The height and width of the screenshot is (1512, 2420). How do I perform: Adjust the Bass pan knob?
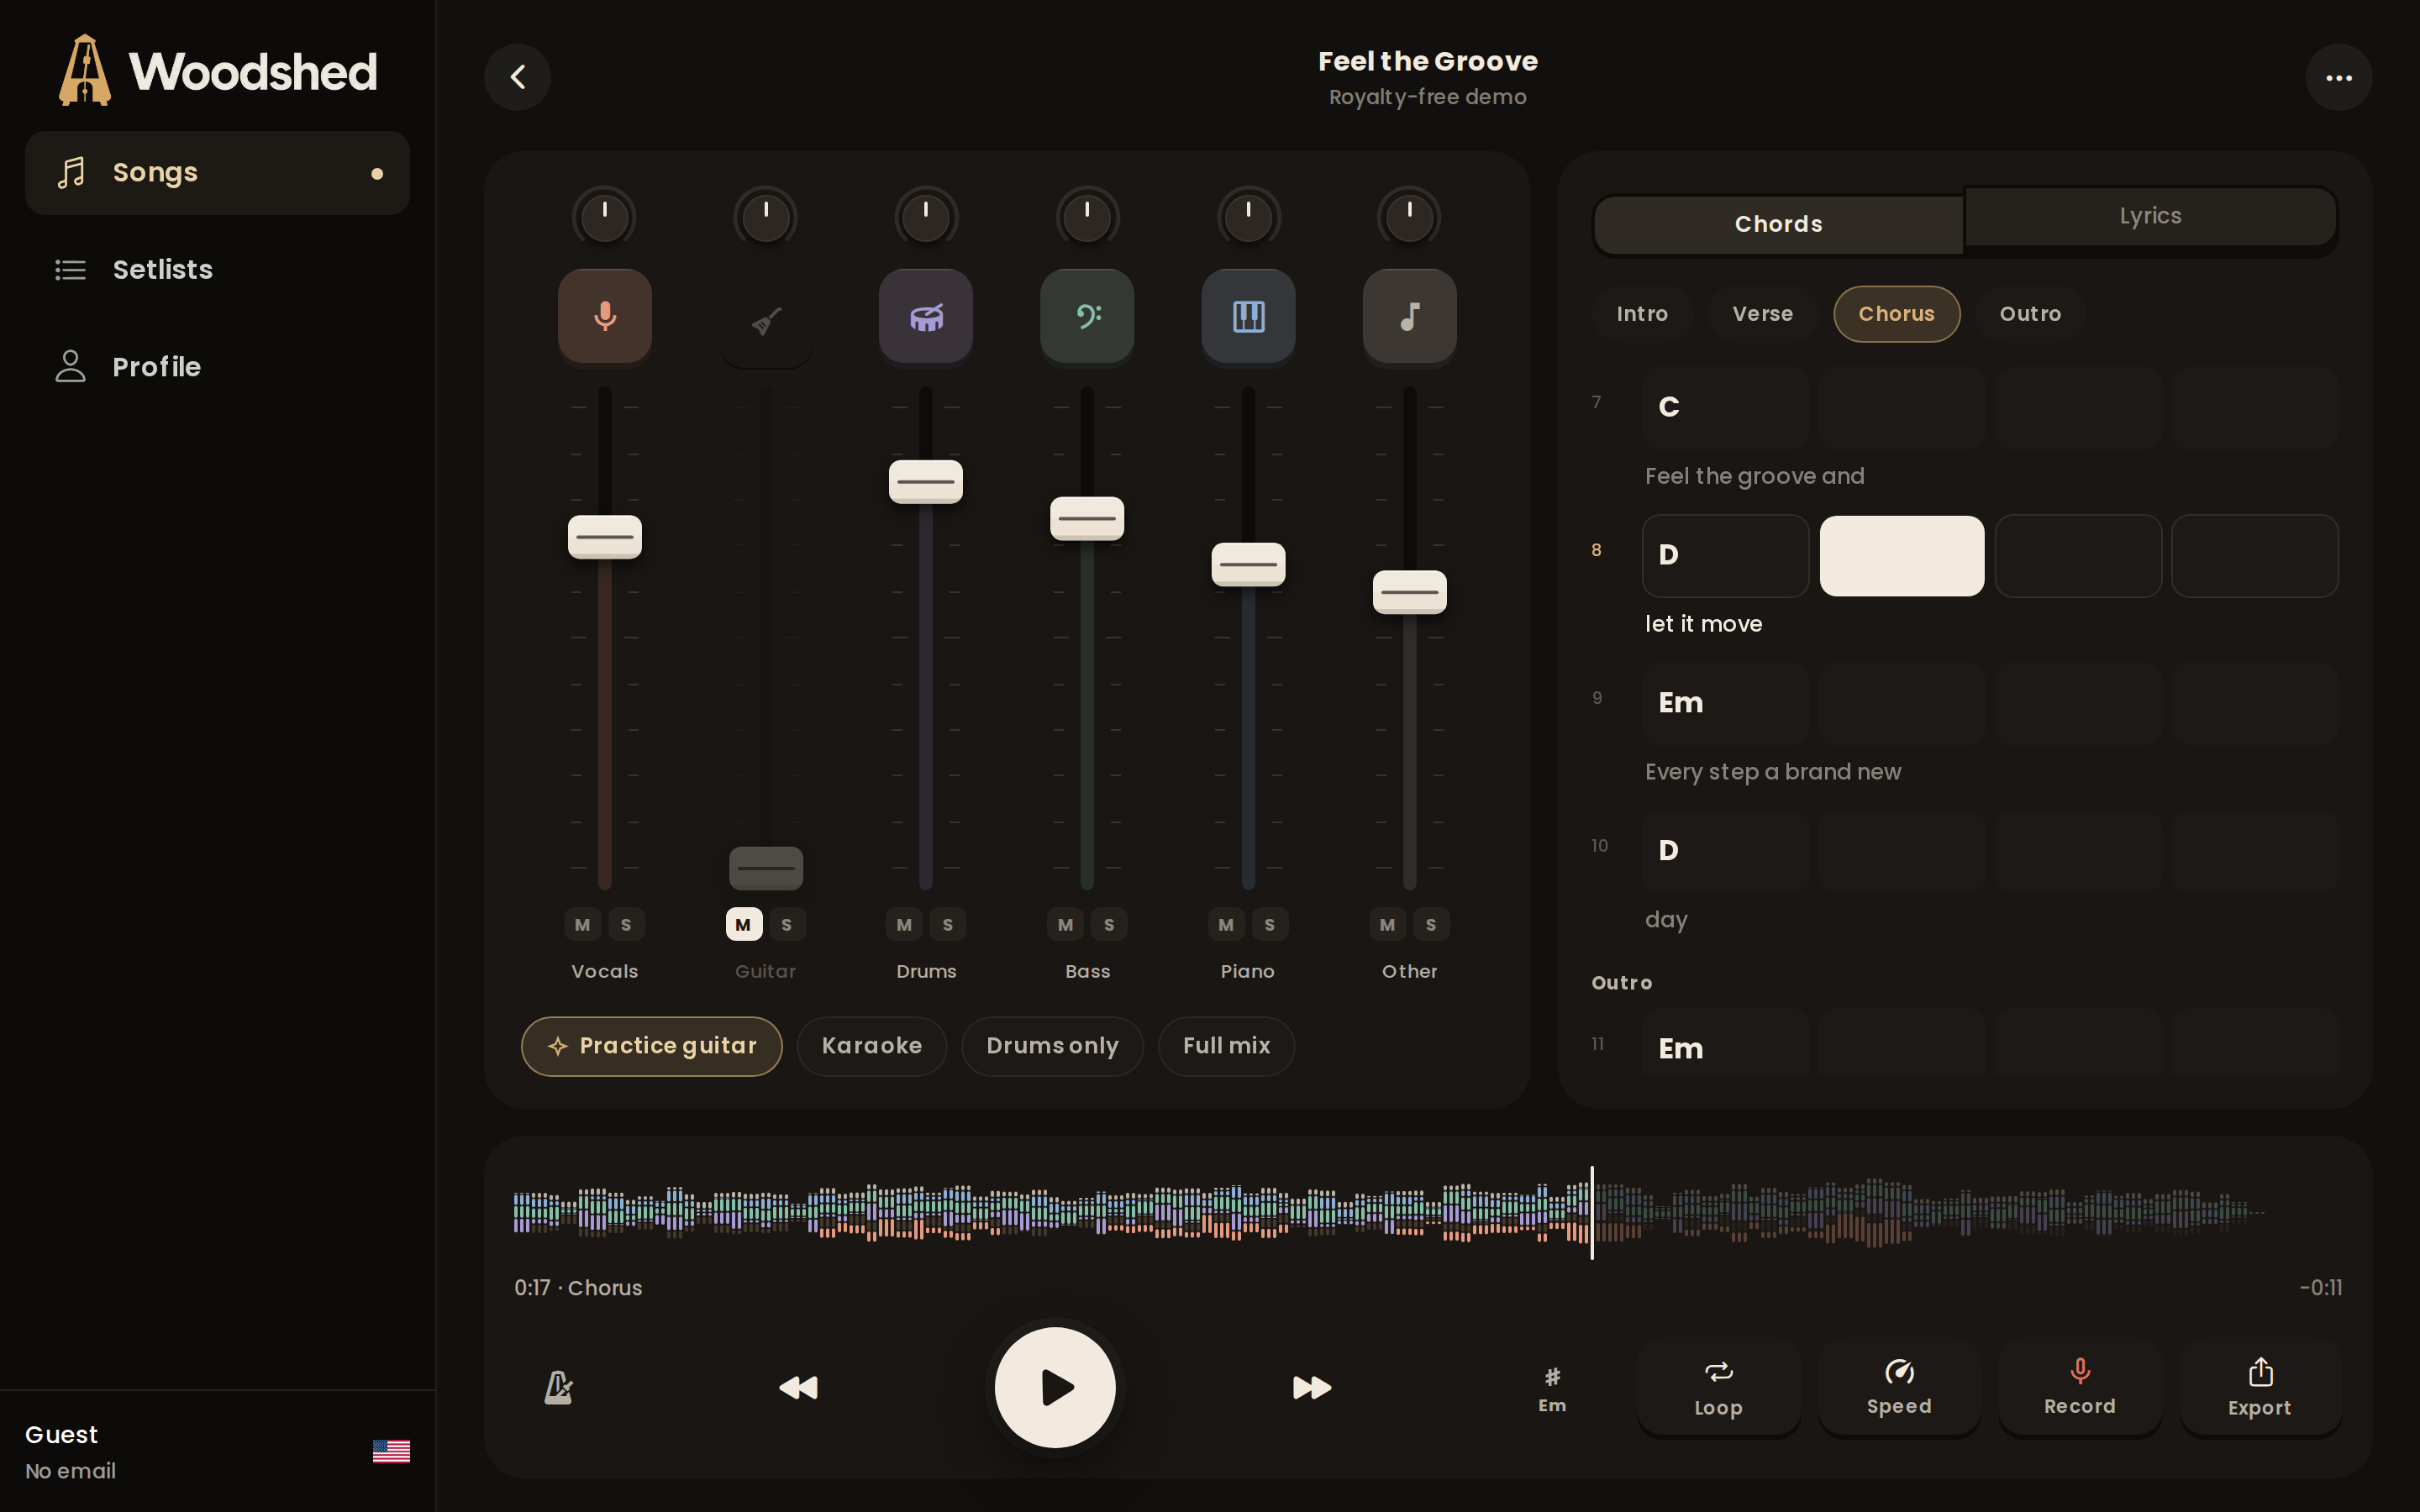[1087, 217]
